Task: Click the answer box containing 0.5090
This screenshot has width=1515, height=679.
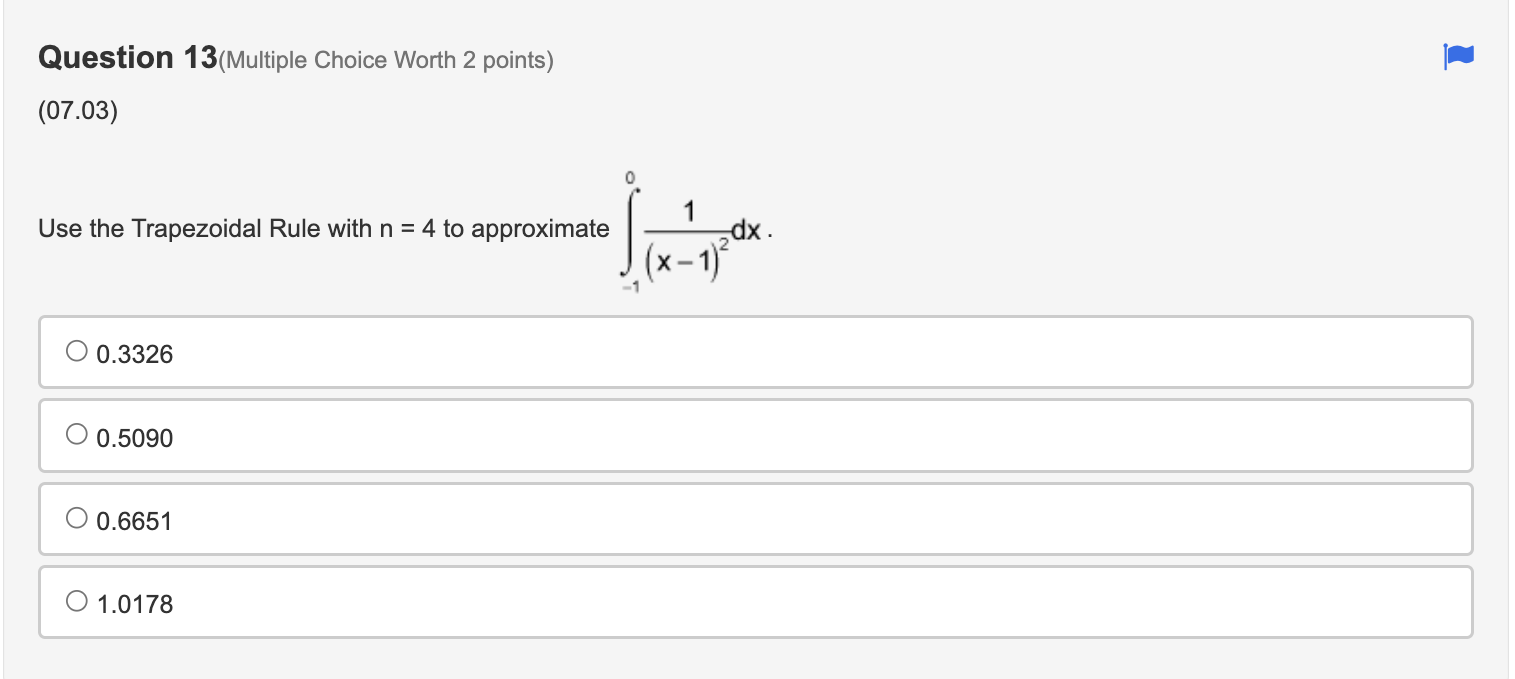Action: [400, 435]
